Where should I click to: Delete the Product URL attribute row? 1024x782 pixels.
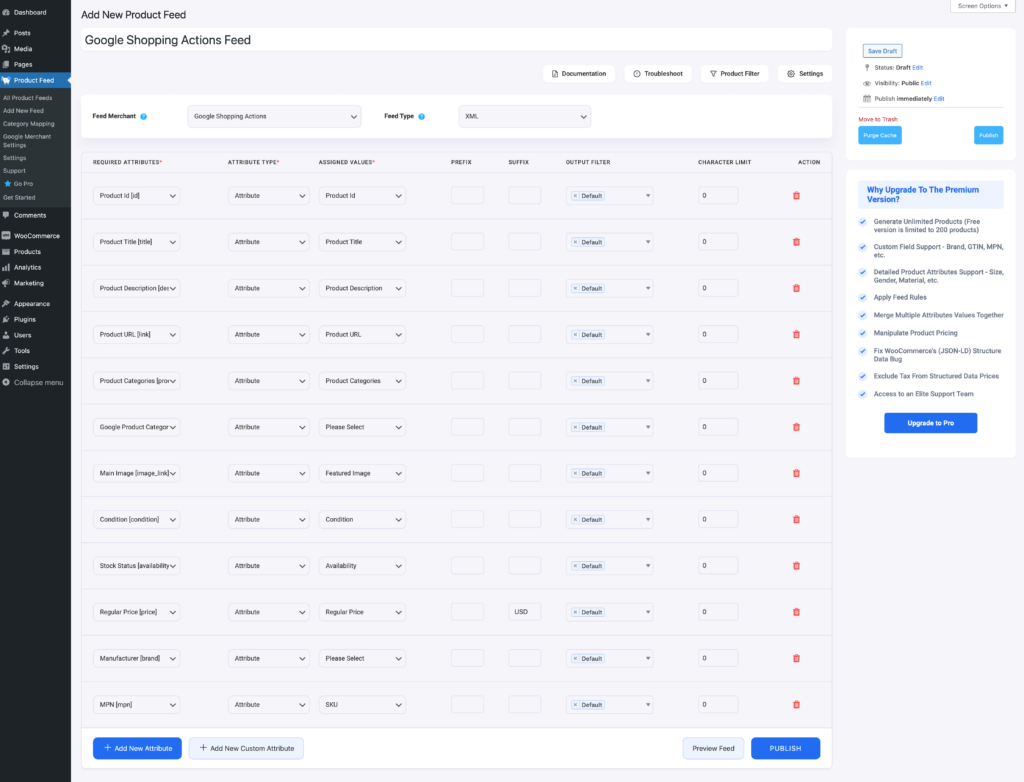796,334
